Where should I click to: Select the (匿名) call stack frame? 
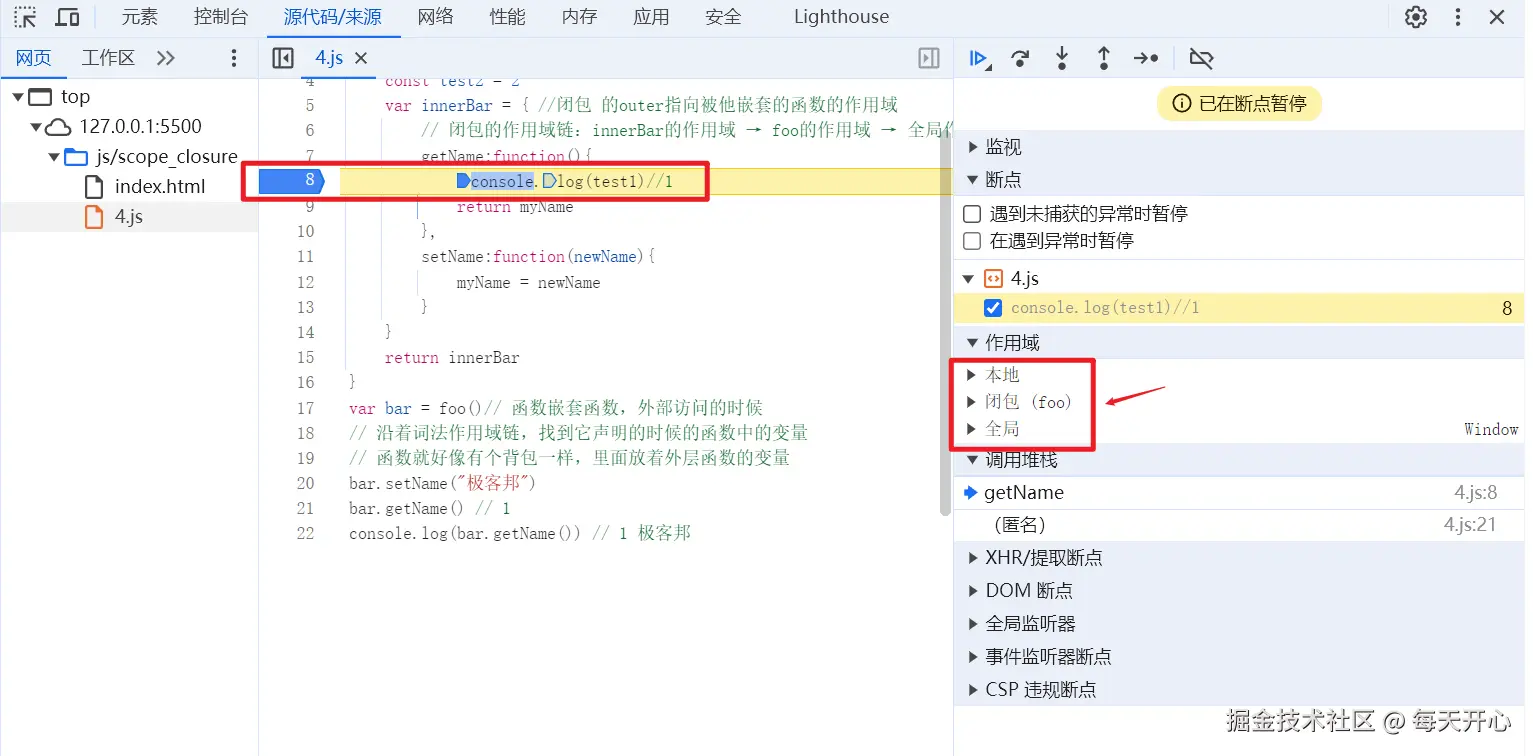(x=1239, y=525)
